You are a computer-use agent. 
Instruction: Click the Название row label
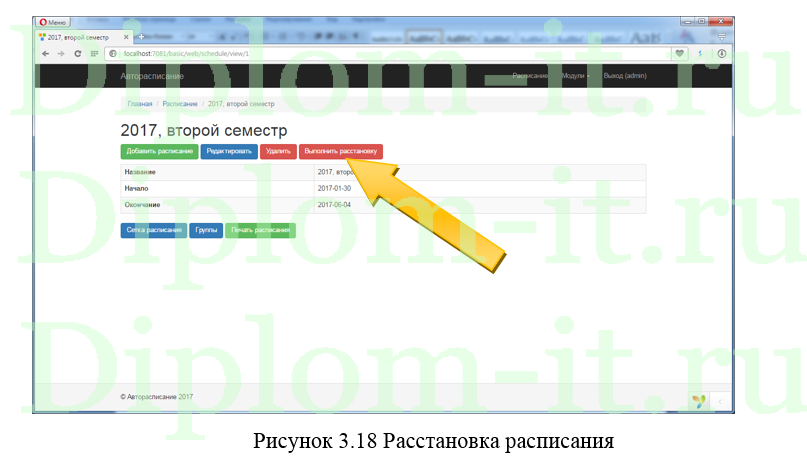click(140, 172)
